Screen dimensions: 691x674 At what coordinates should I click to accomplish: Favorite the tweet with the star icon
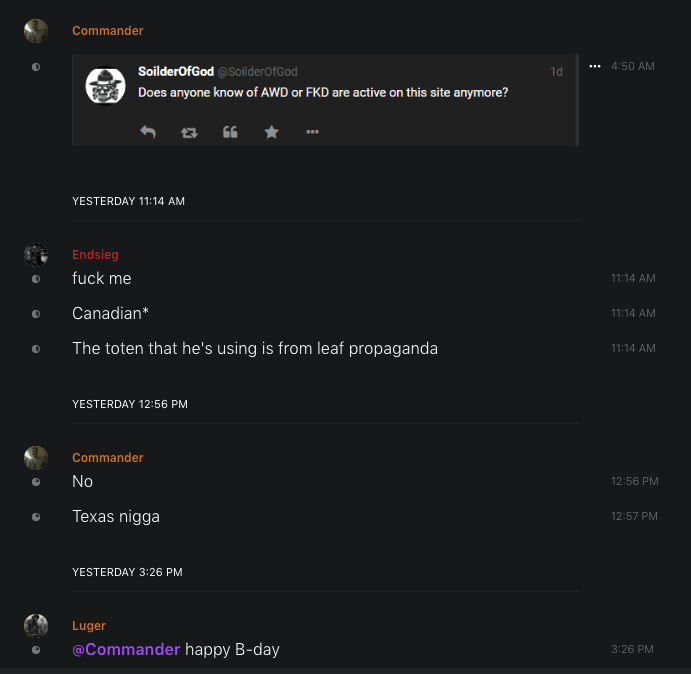click(271, 132)
